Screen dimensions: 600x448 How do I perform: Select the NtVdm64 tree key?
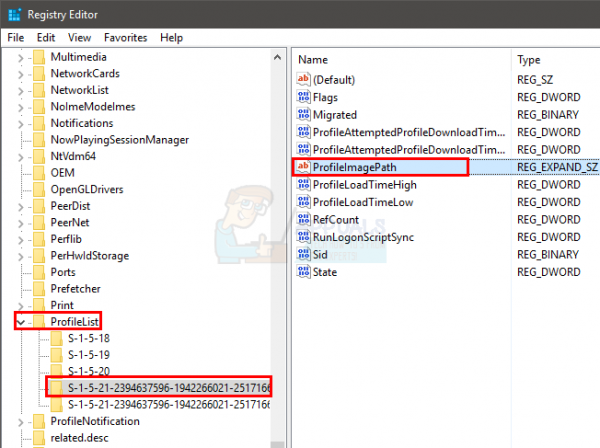click(x=73, y=156)
